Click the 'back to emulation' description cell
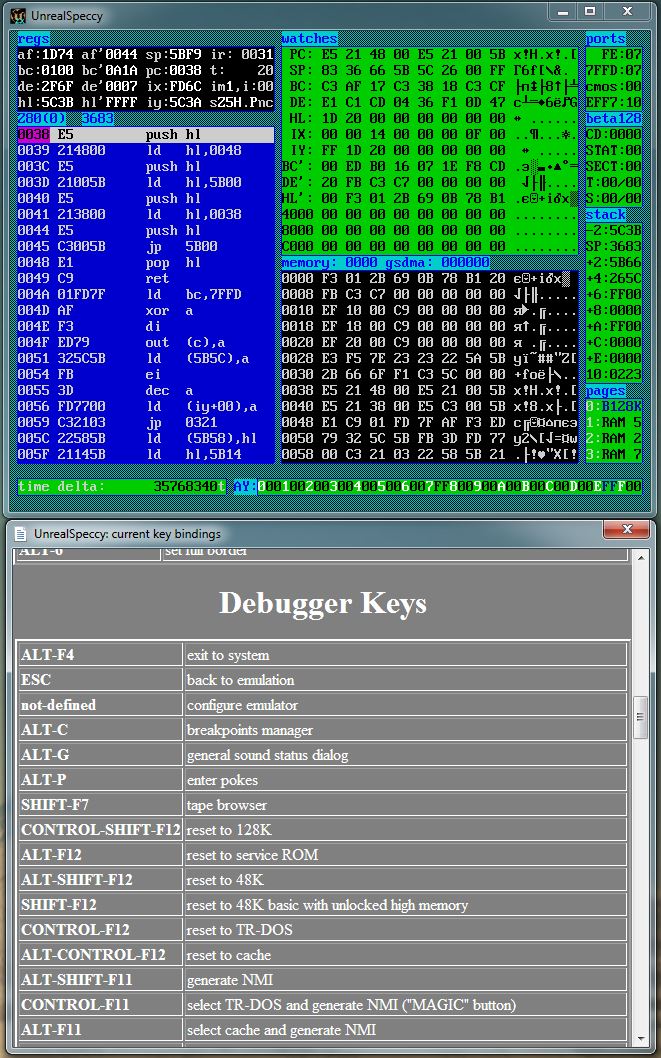The image size is (661, 1058). tap(405, 680)
